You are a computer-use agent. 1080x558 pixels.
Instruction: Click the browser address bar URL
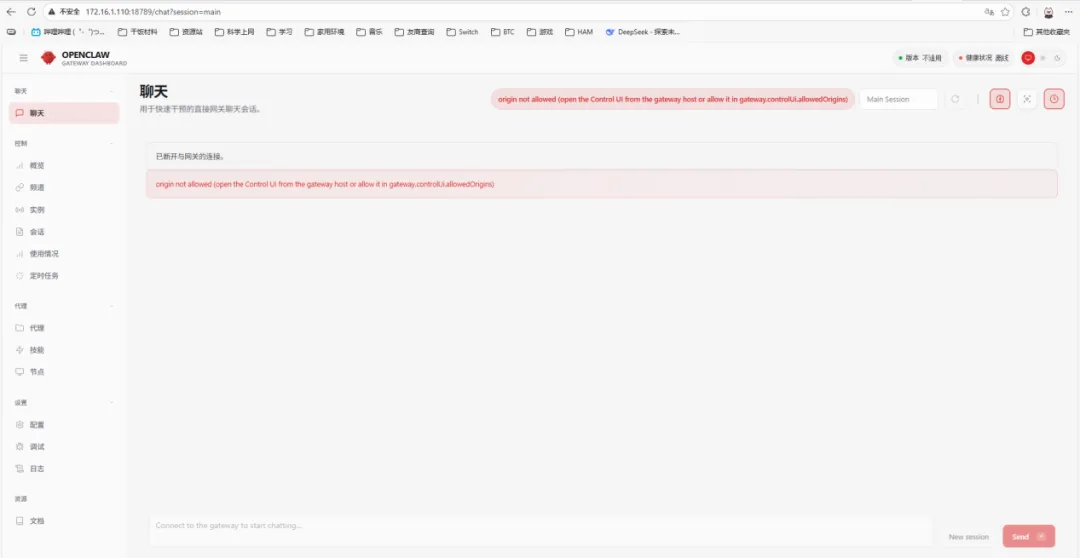[154, 12]
